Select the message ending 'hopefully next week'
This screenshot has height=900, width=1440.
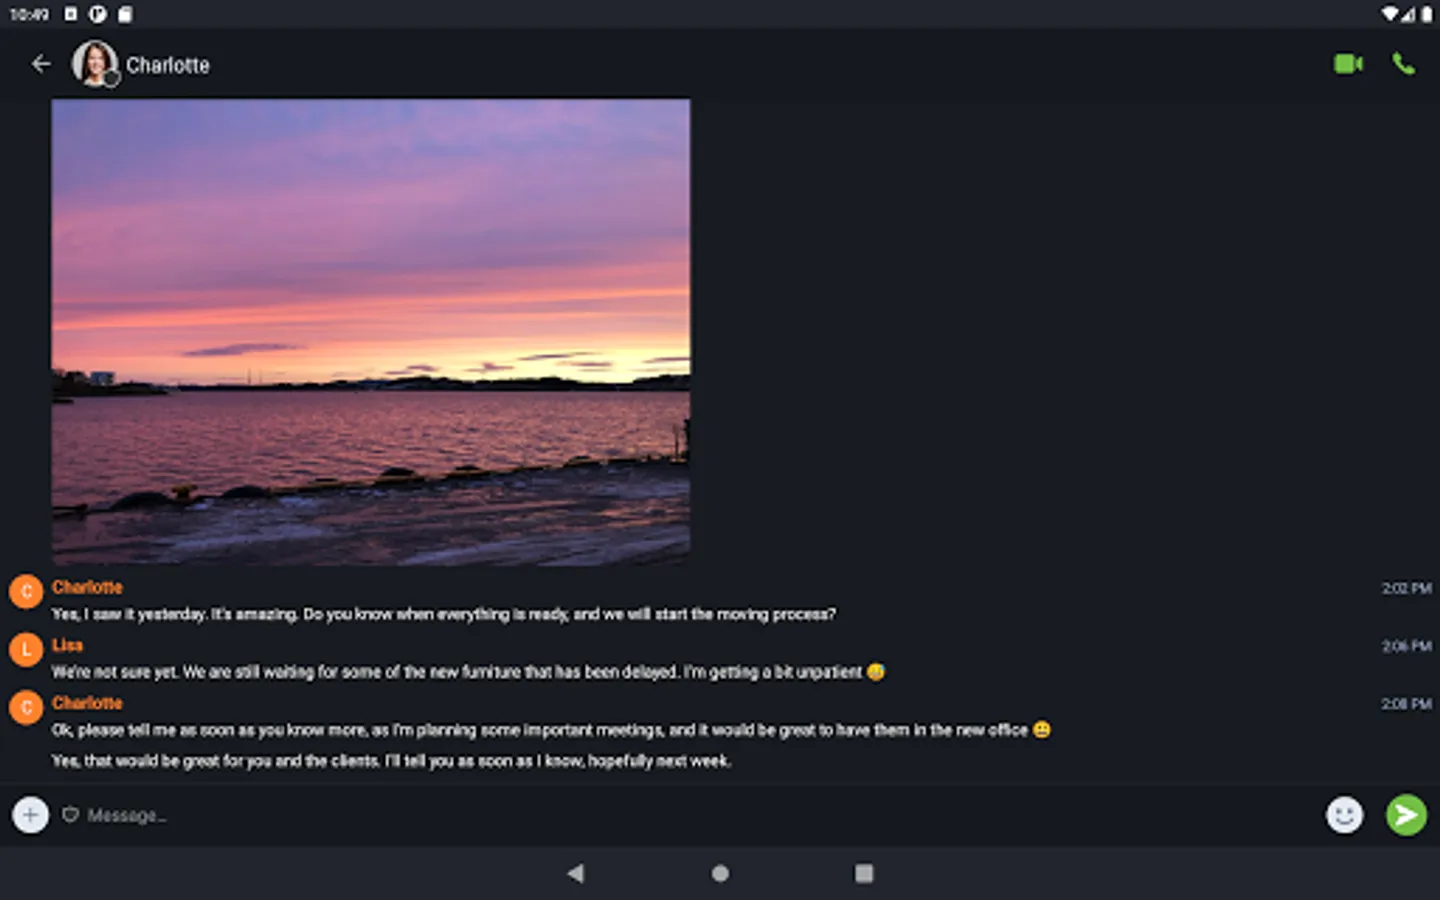click(x=391, y=761)
